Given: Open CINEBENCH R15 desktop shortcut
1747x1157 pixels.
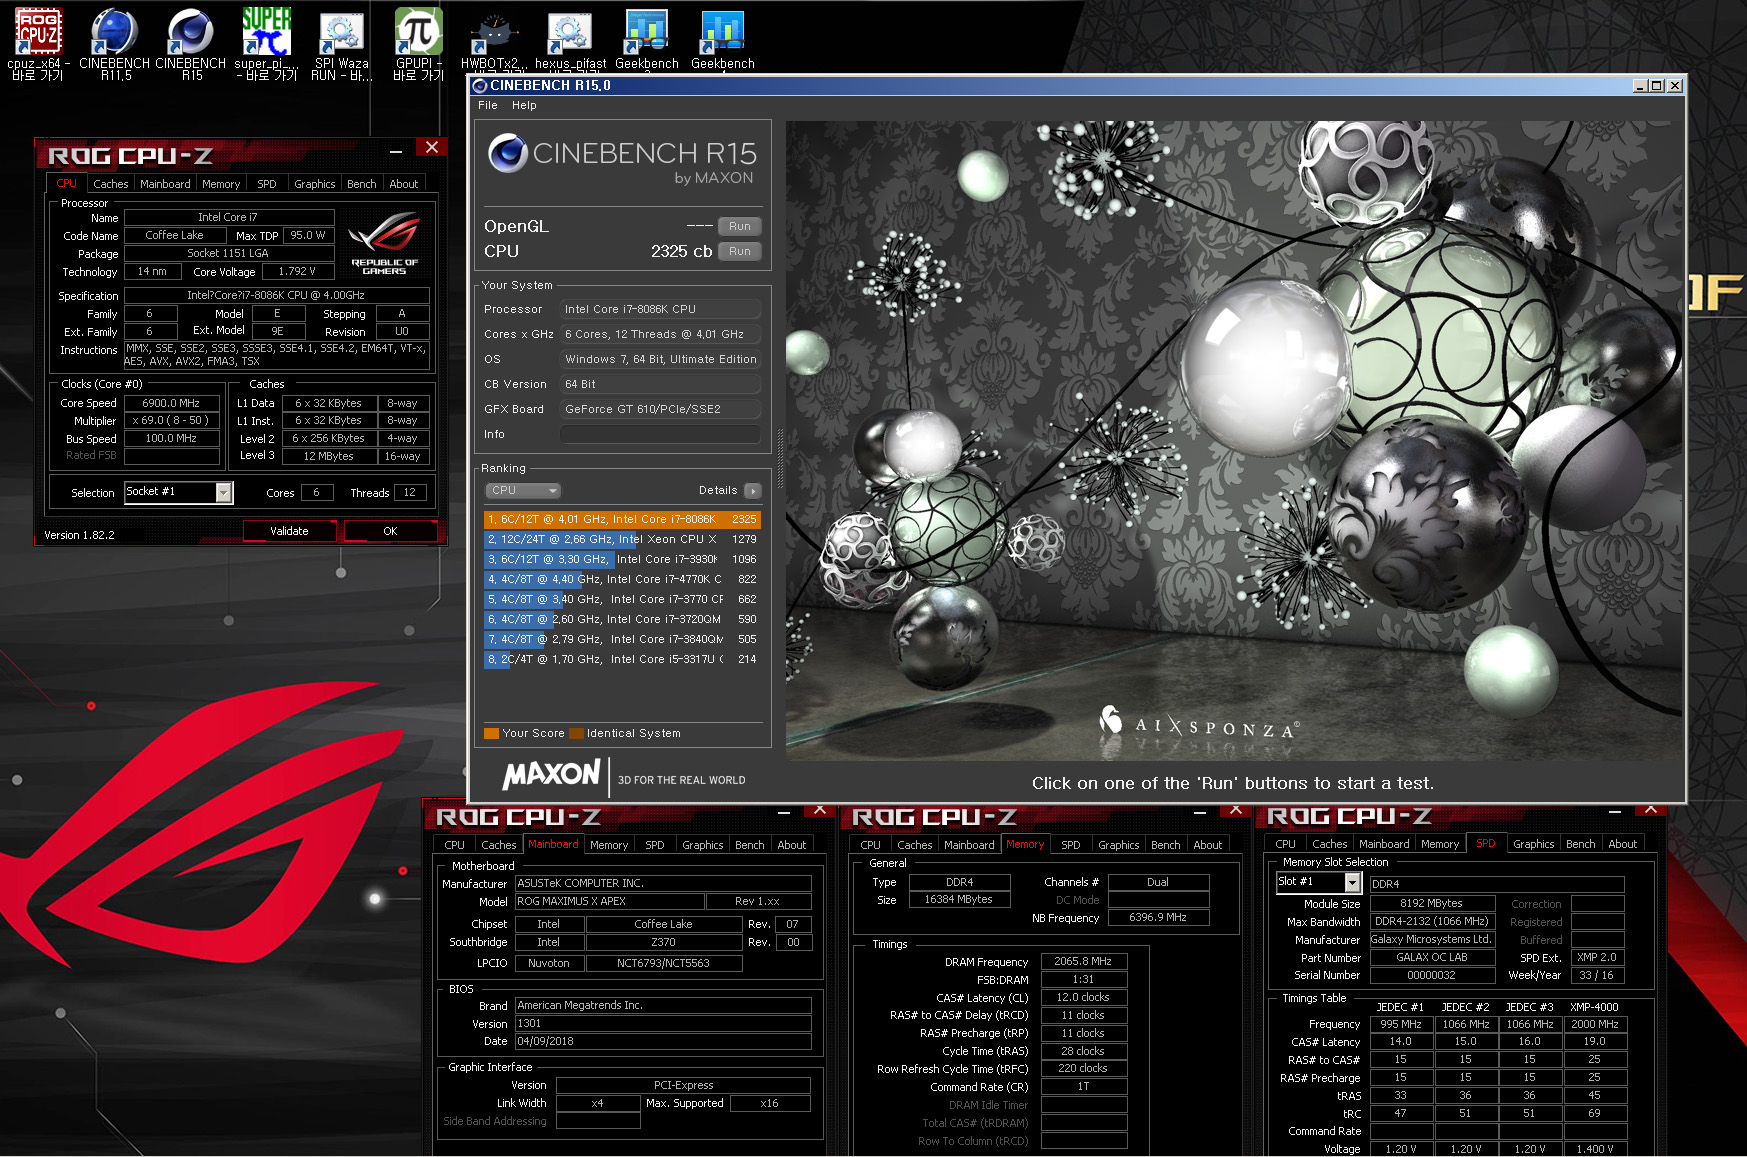Looking at the screenshot, I should coord(190,43).
